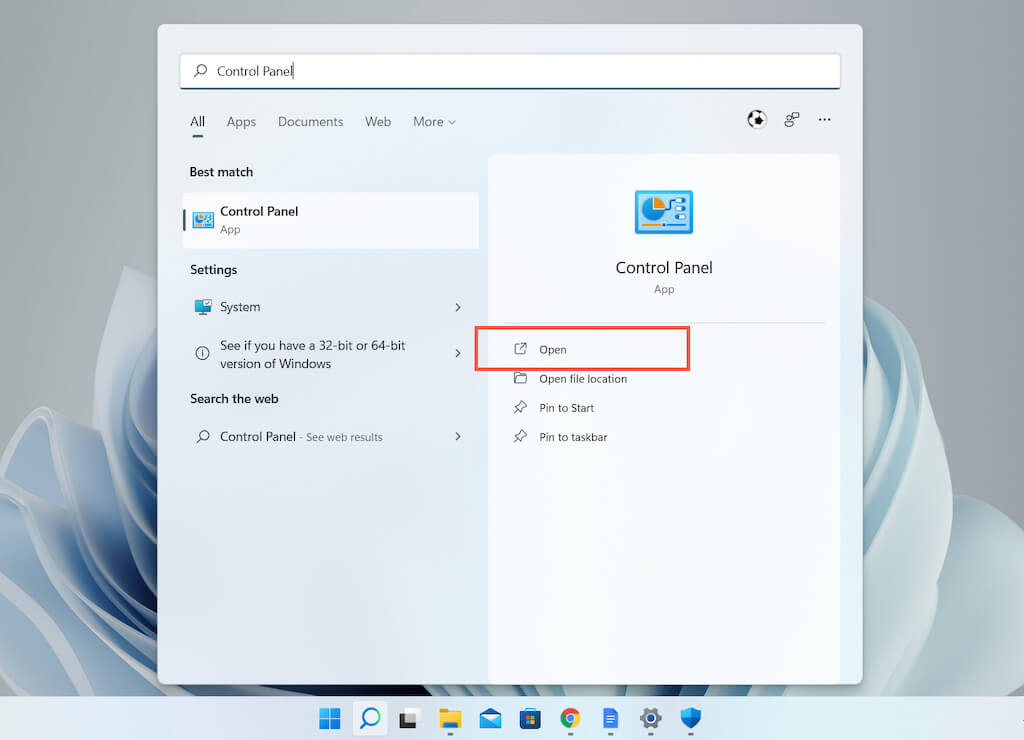The image size is (1024, 740).
Task: Open the Windows Start button on taskbar
Action: tap(330, 718)
